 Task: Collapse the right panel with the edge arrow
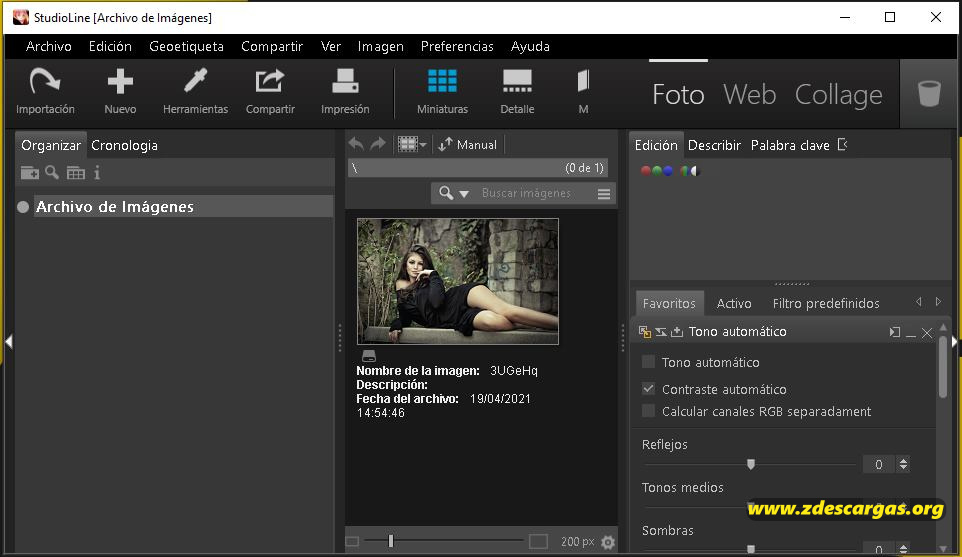point(955,342)
